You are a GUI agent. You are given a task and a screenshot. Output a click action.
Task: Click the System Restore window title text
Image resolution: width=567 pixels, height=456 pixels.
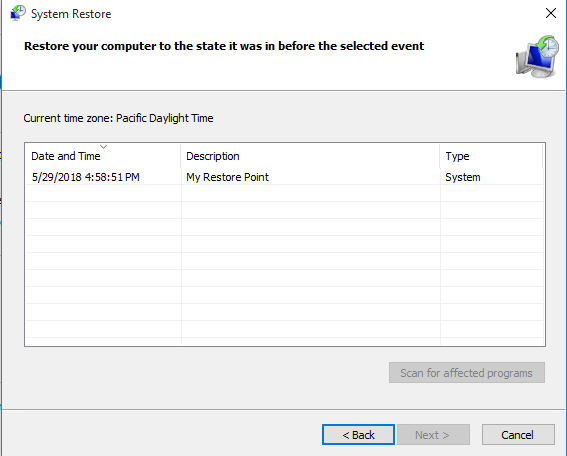tap(71, 14)
